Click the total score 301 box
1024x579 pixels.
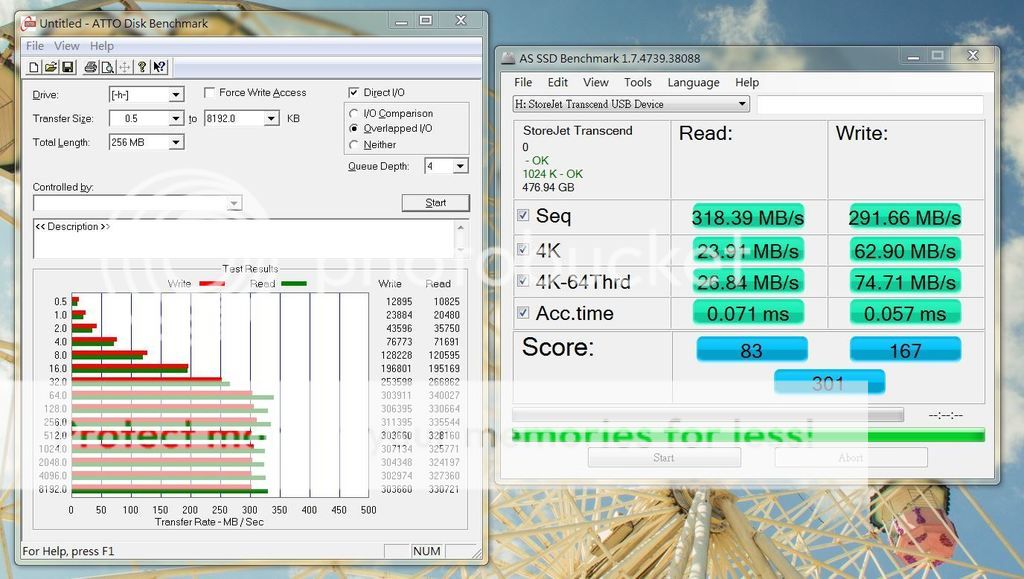[829, 383]
